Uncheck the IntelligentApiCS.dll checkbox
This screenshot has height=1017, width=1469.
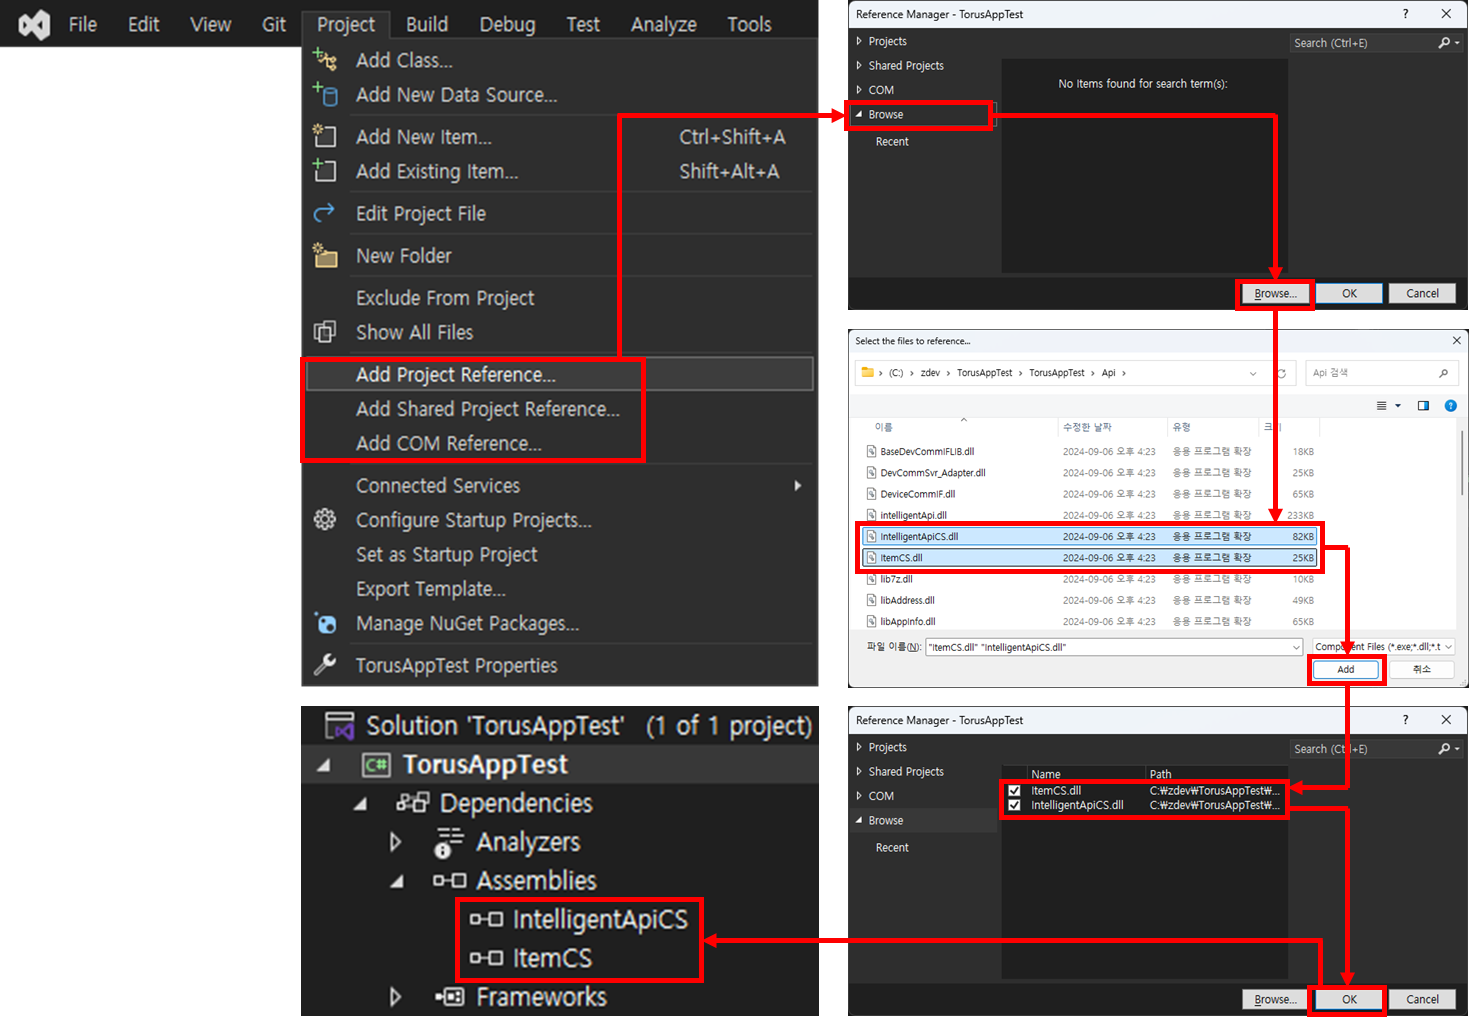tap(1015, 805)
